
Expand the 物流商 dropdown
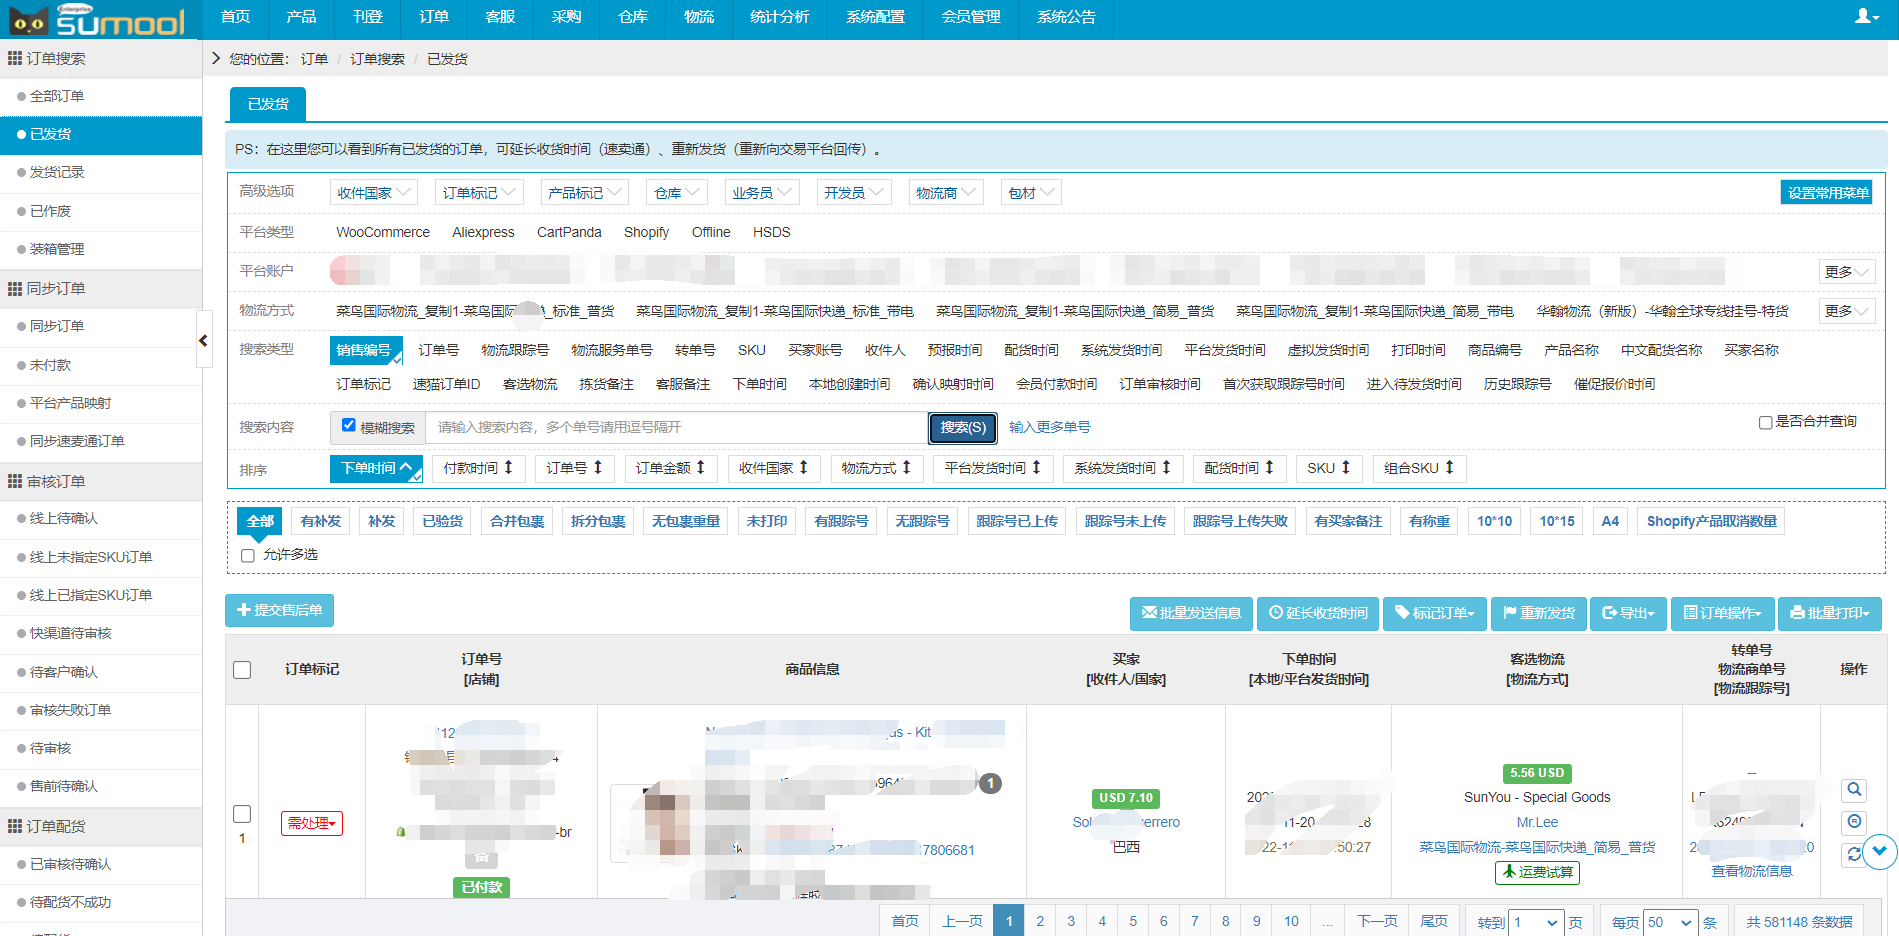coord(946,192)
